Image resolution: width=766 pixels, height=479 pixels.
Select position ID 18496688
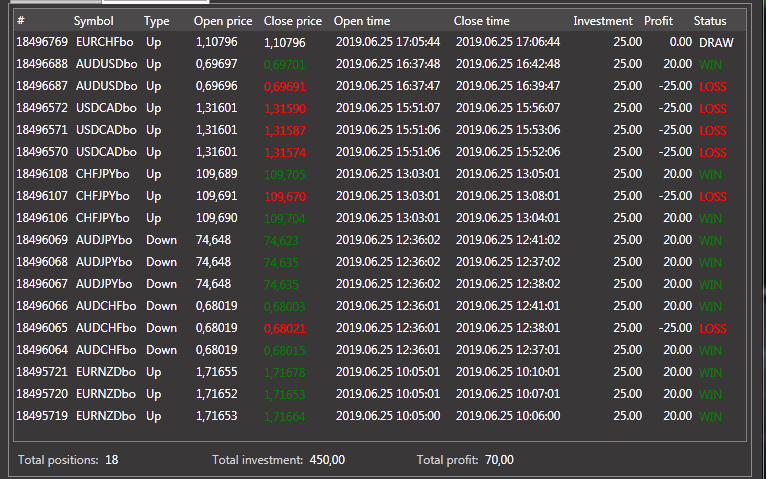(x=42, y=65)
